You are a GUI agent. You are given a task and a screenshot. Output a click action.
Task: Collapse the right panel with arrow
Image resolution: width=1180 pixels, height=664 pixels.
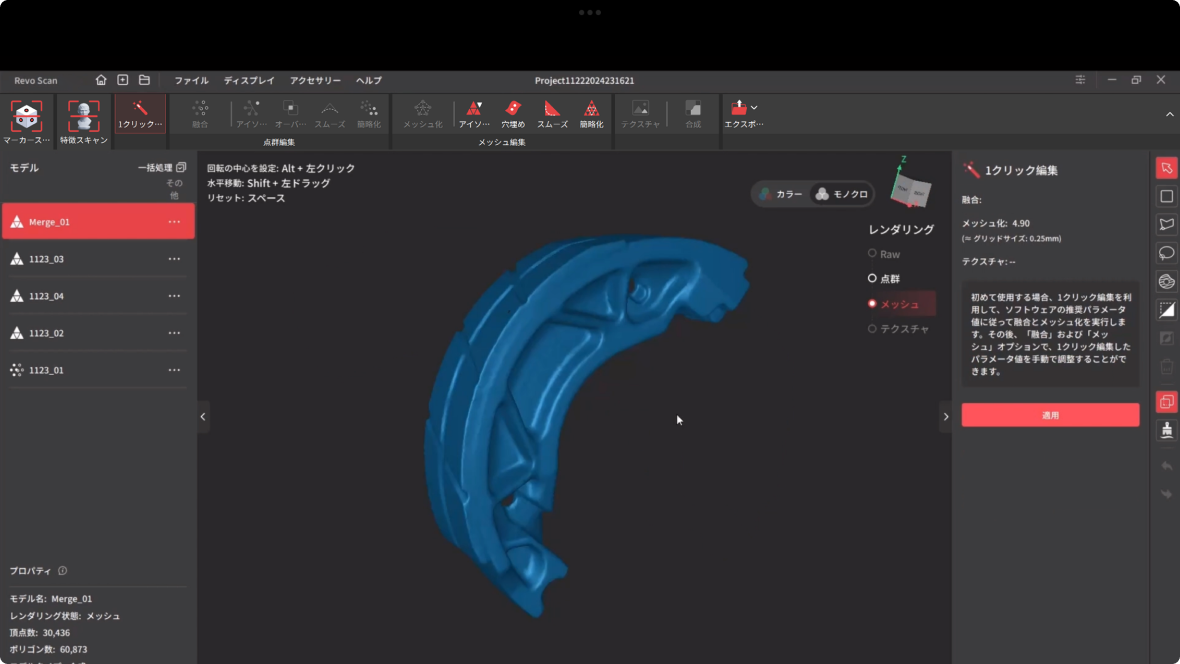[946, 417]
